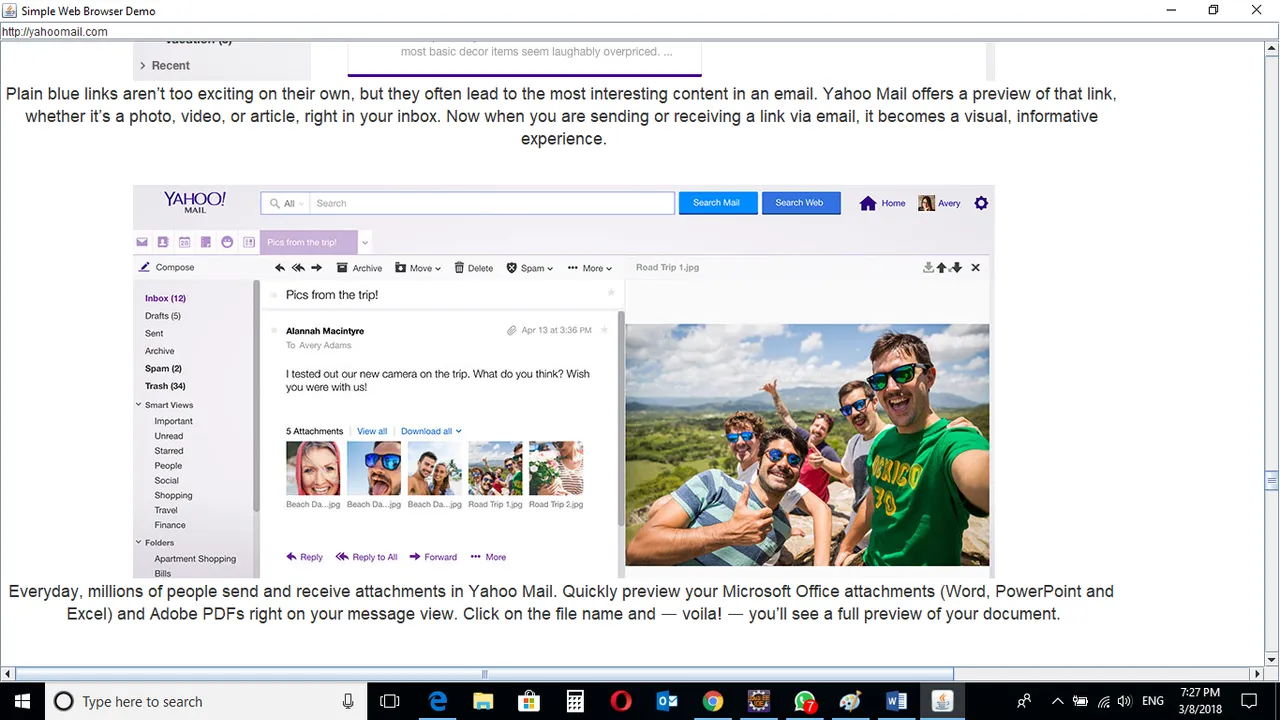1280x720 pixels.
Task: Open the Sent folder
Action: pos(154,333)
